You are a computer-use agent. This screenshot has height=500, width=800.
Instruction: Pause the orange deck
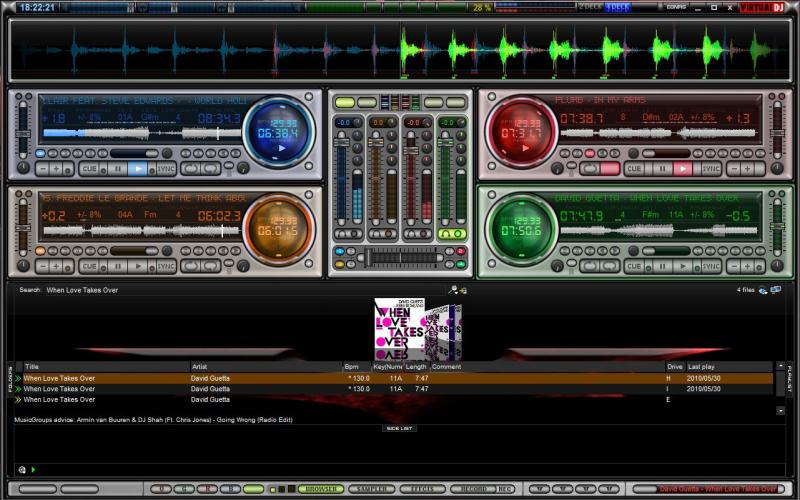click(x=118, y=266)
